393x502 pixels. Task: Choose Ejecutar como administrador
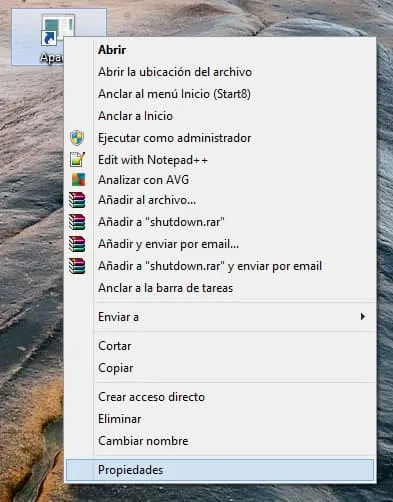coord(220,138)
